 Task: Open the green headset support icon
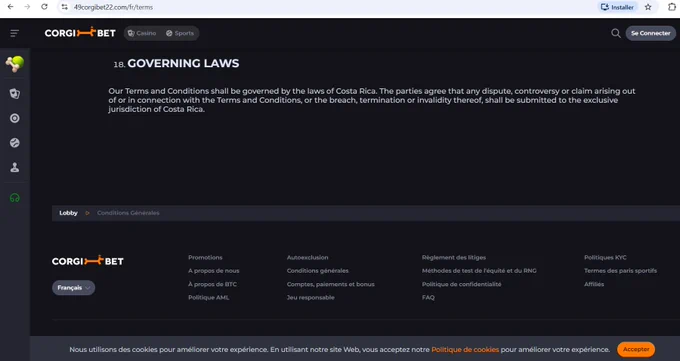(15, 198)
